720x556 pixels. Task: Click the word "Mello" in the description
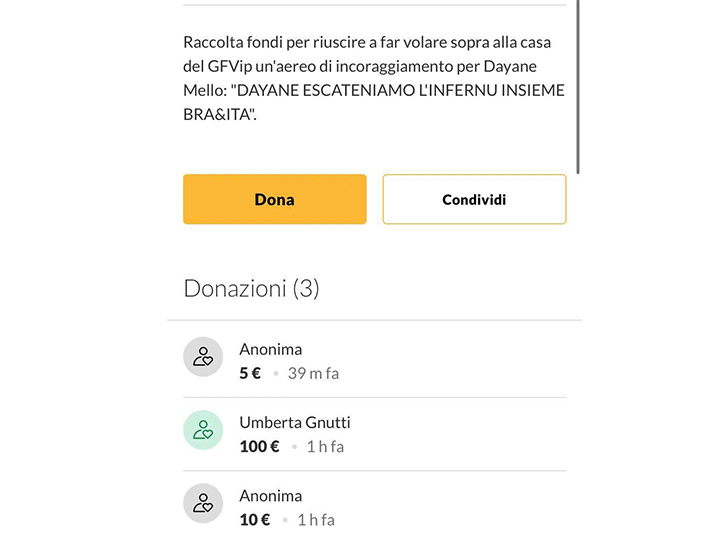tap(204, 91)
